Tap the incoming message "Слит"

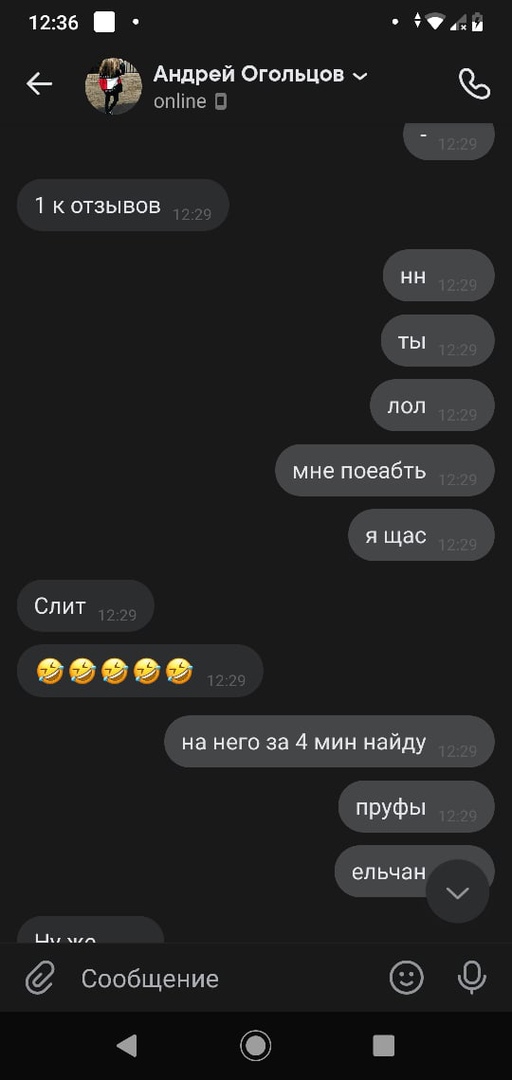tap(85, 606)
